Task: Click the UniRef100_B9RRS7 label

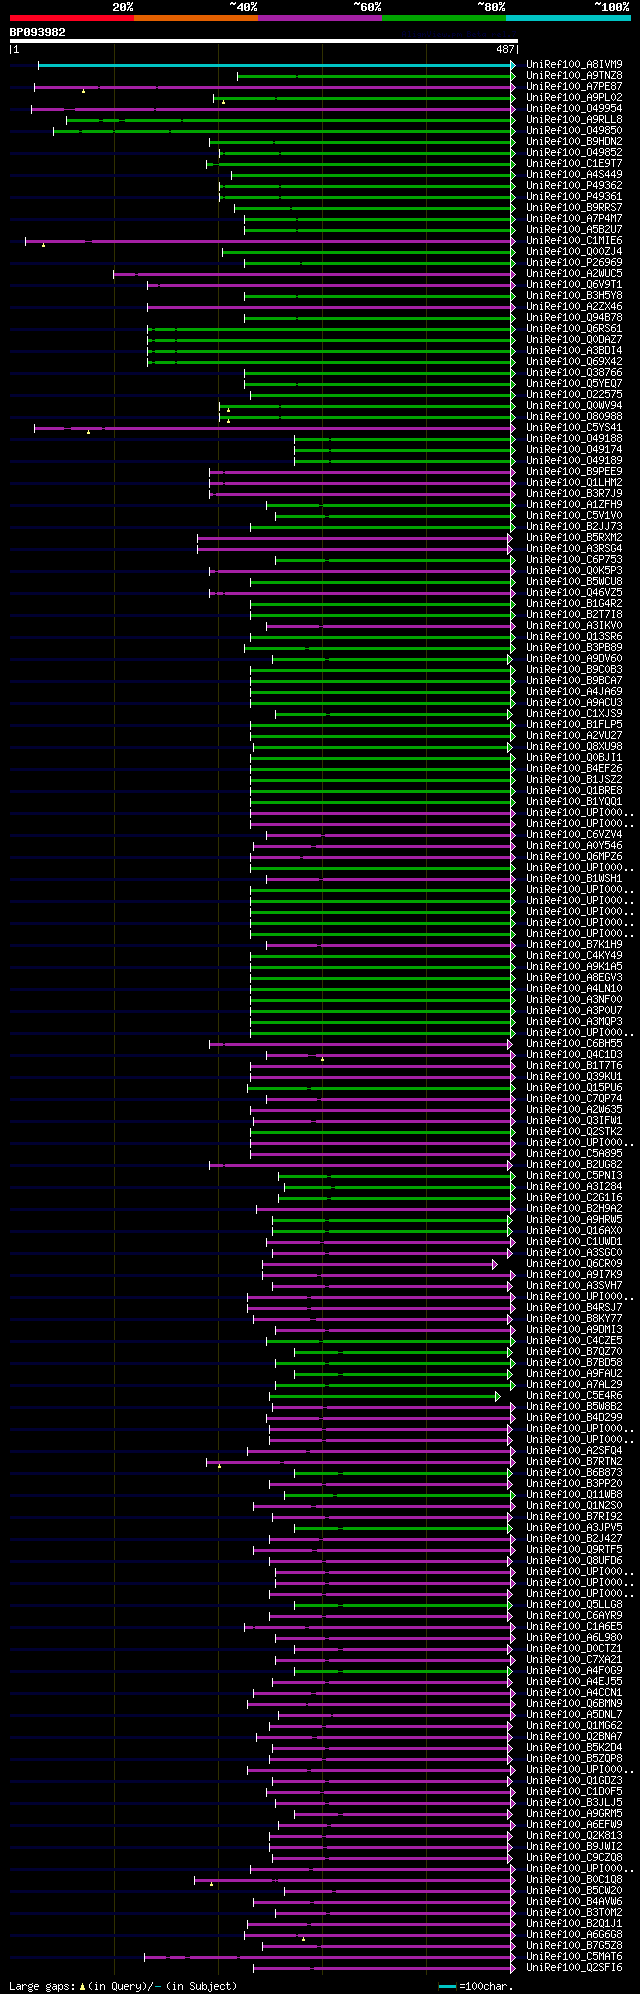Action: [x=574, y=208]
